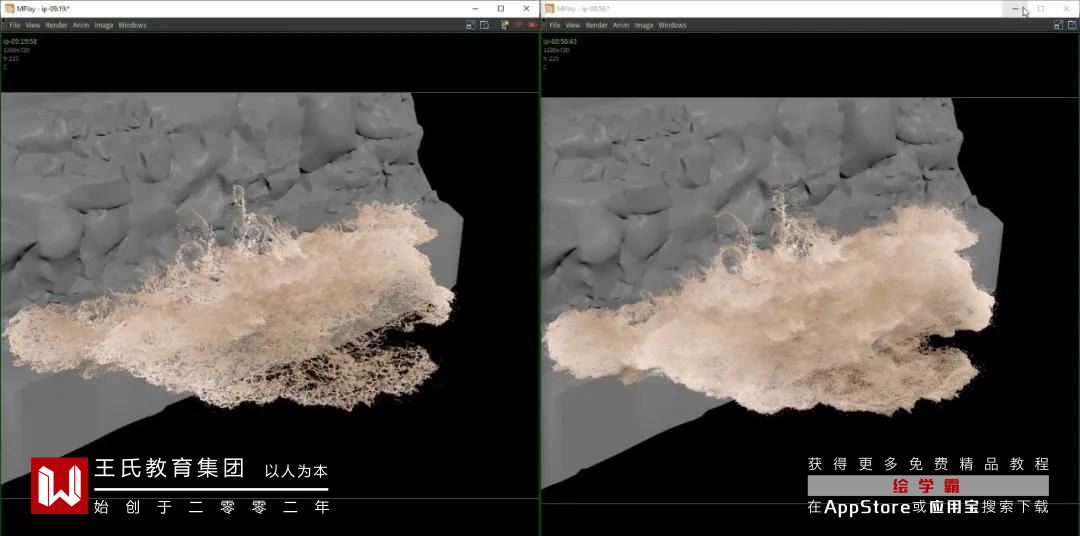Image resolution: width=1080 pixels, height=536 pixels.
Task: Click the 'fr 225' frame text in left viewer
Action: pyautogui.click(x=10, y=59)
